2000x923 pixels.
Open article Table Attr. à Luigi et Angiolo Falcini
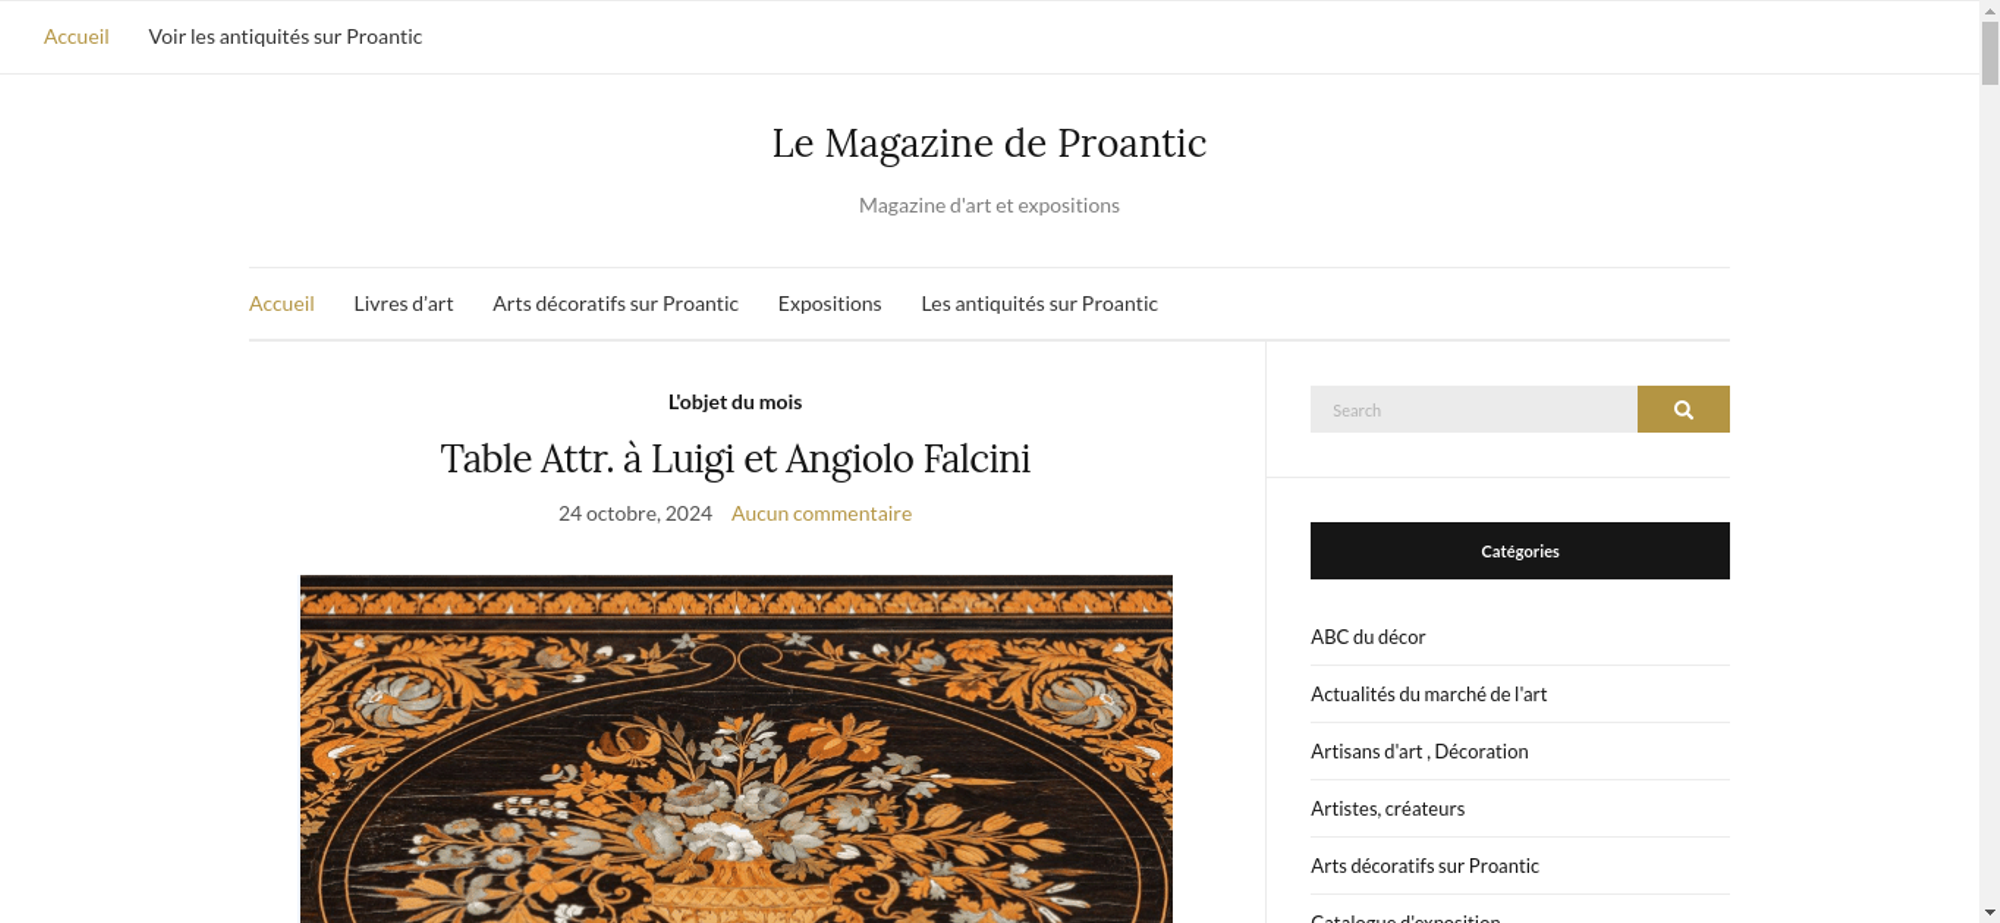click(x=735, y=459)
